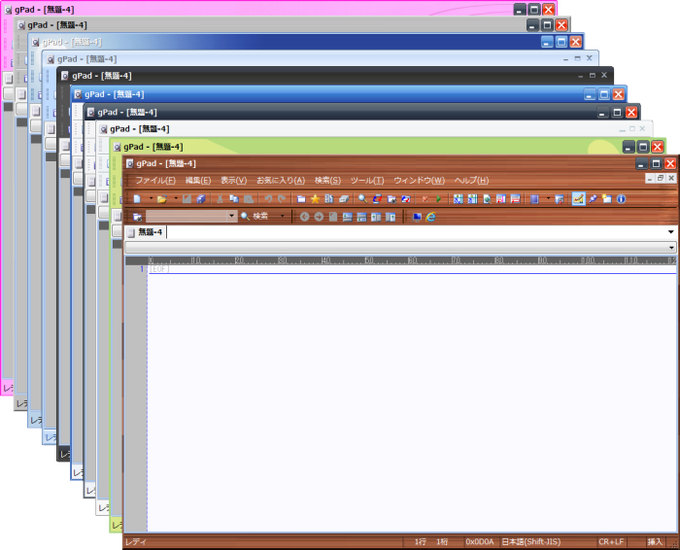Click the Save All stacked-disks icon

click(201, 199)
